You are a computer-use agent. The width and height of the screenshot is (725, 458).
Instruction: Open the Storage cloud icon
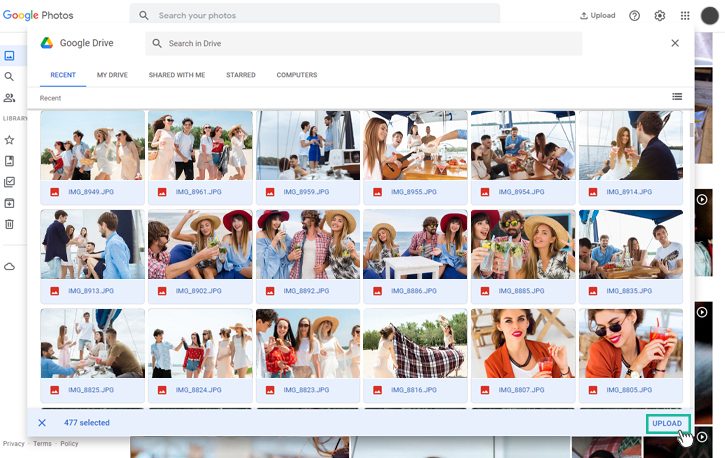[9, 267]
